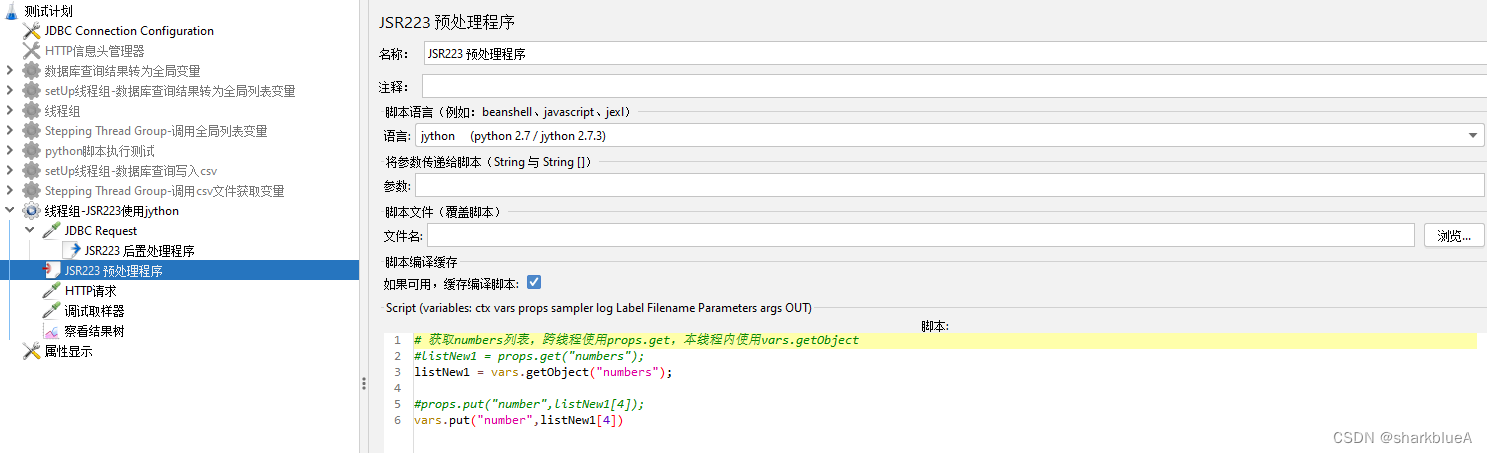Click the JSR223 后置处理程序 icon
The width and height of the screenshot is (1487, 453).
click(x=71, y=250)
